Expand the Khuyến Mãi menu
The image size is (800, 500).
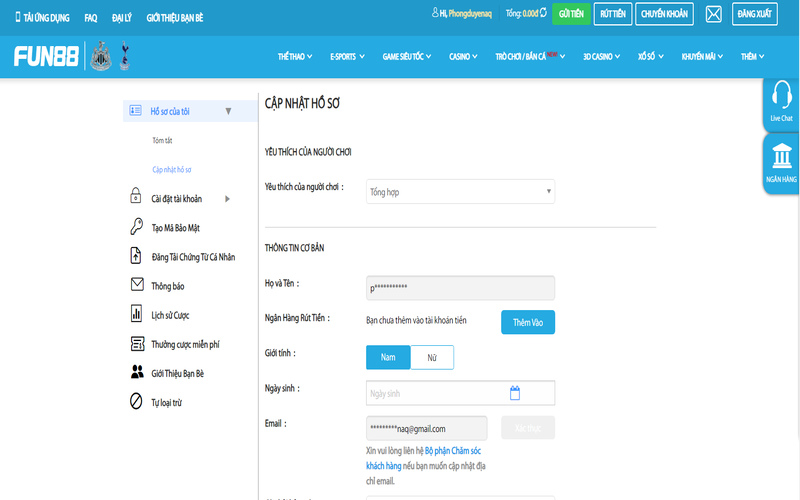click(x=702, y=57)
